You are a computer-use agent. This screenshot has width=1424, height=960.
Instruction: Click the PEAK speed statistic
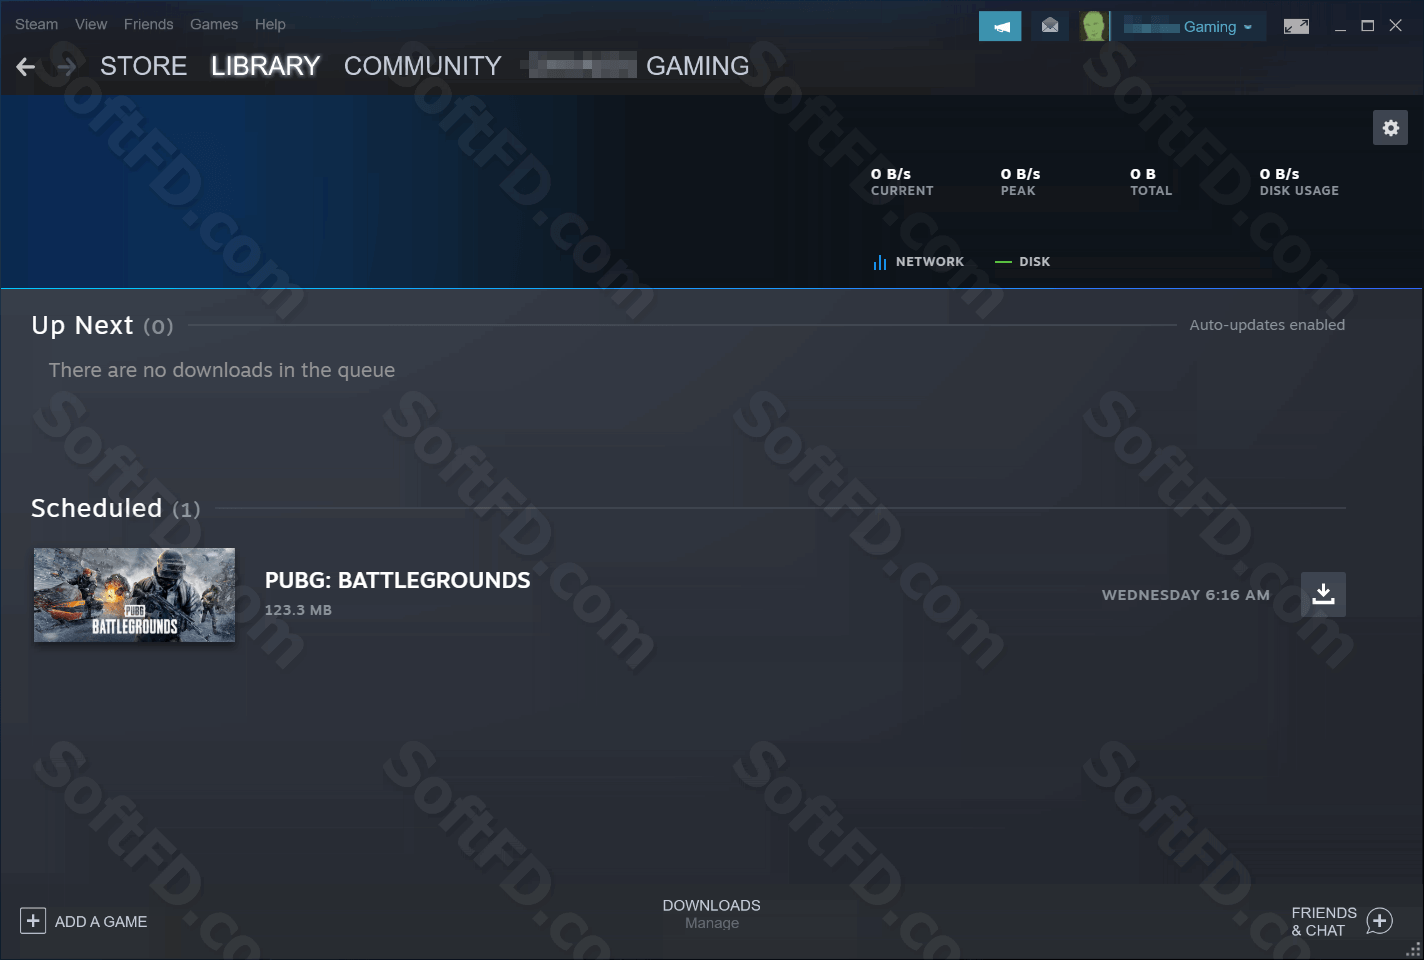tap(1020, 182)
